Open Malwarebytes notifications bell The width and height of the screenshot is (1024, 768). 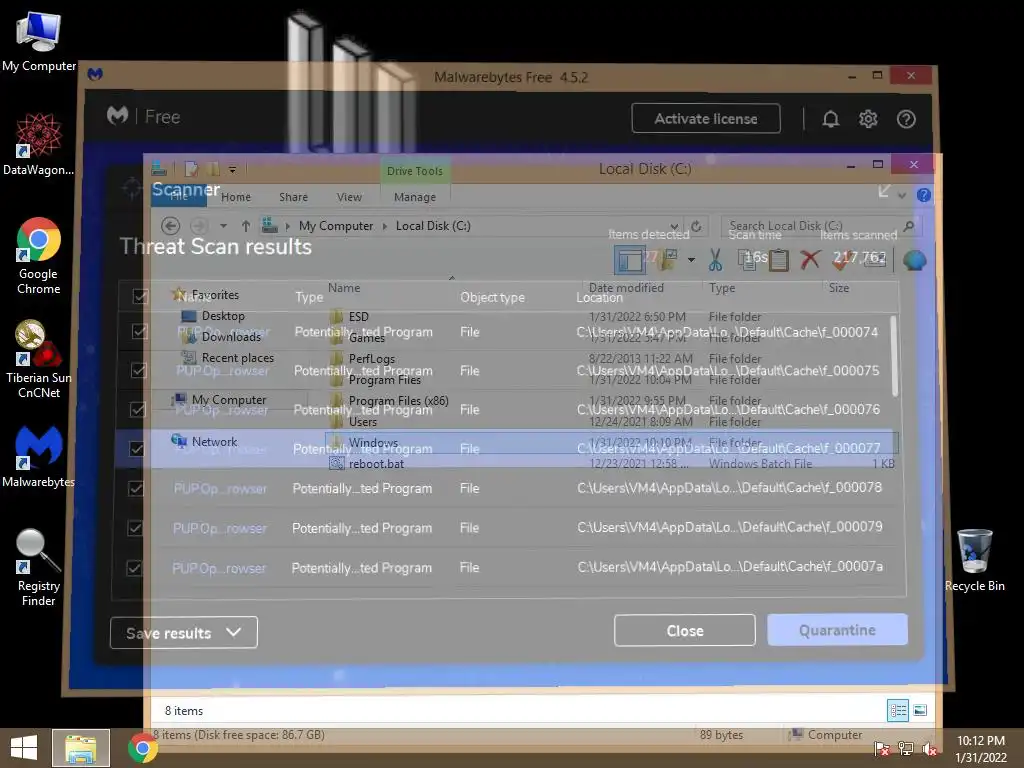coord(830,119)
